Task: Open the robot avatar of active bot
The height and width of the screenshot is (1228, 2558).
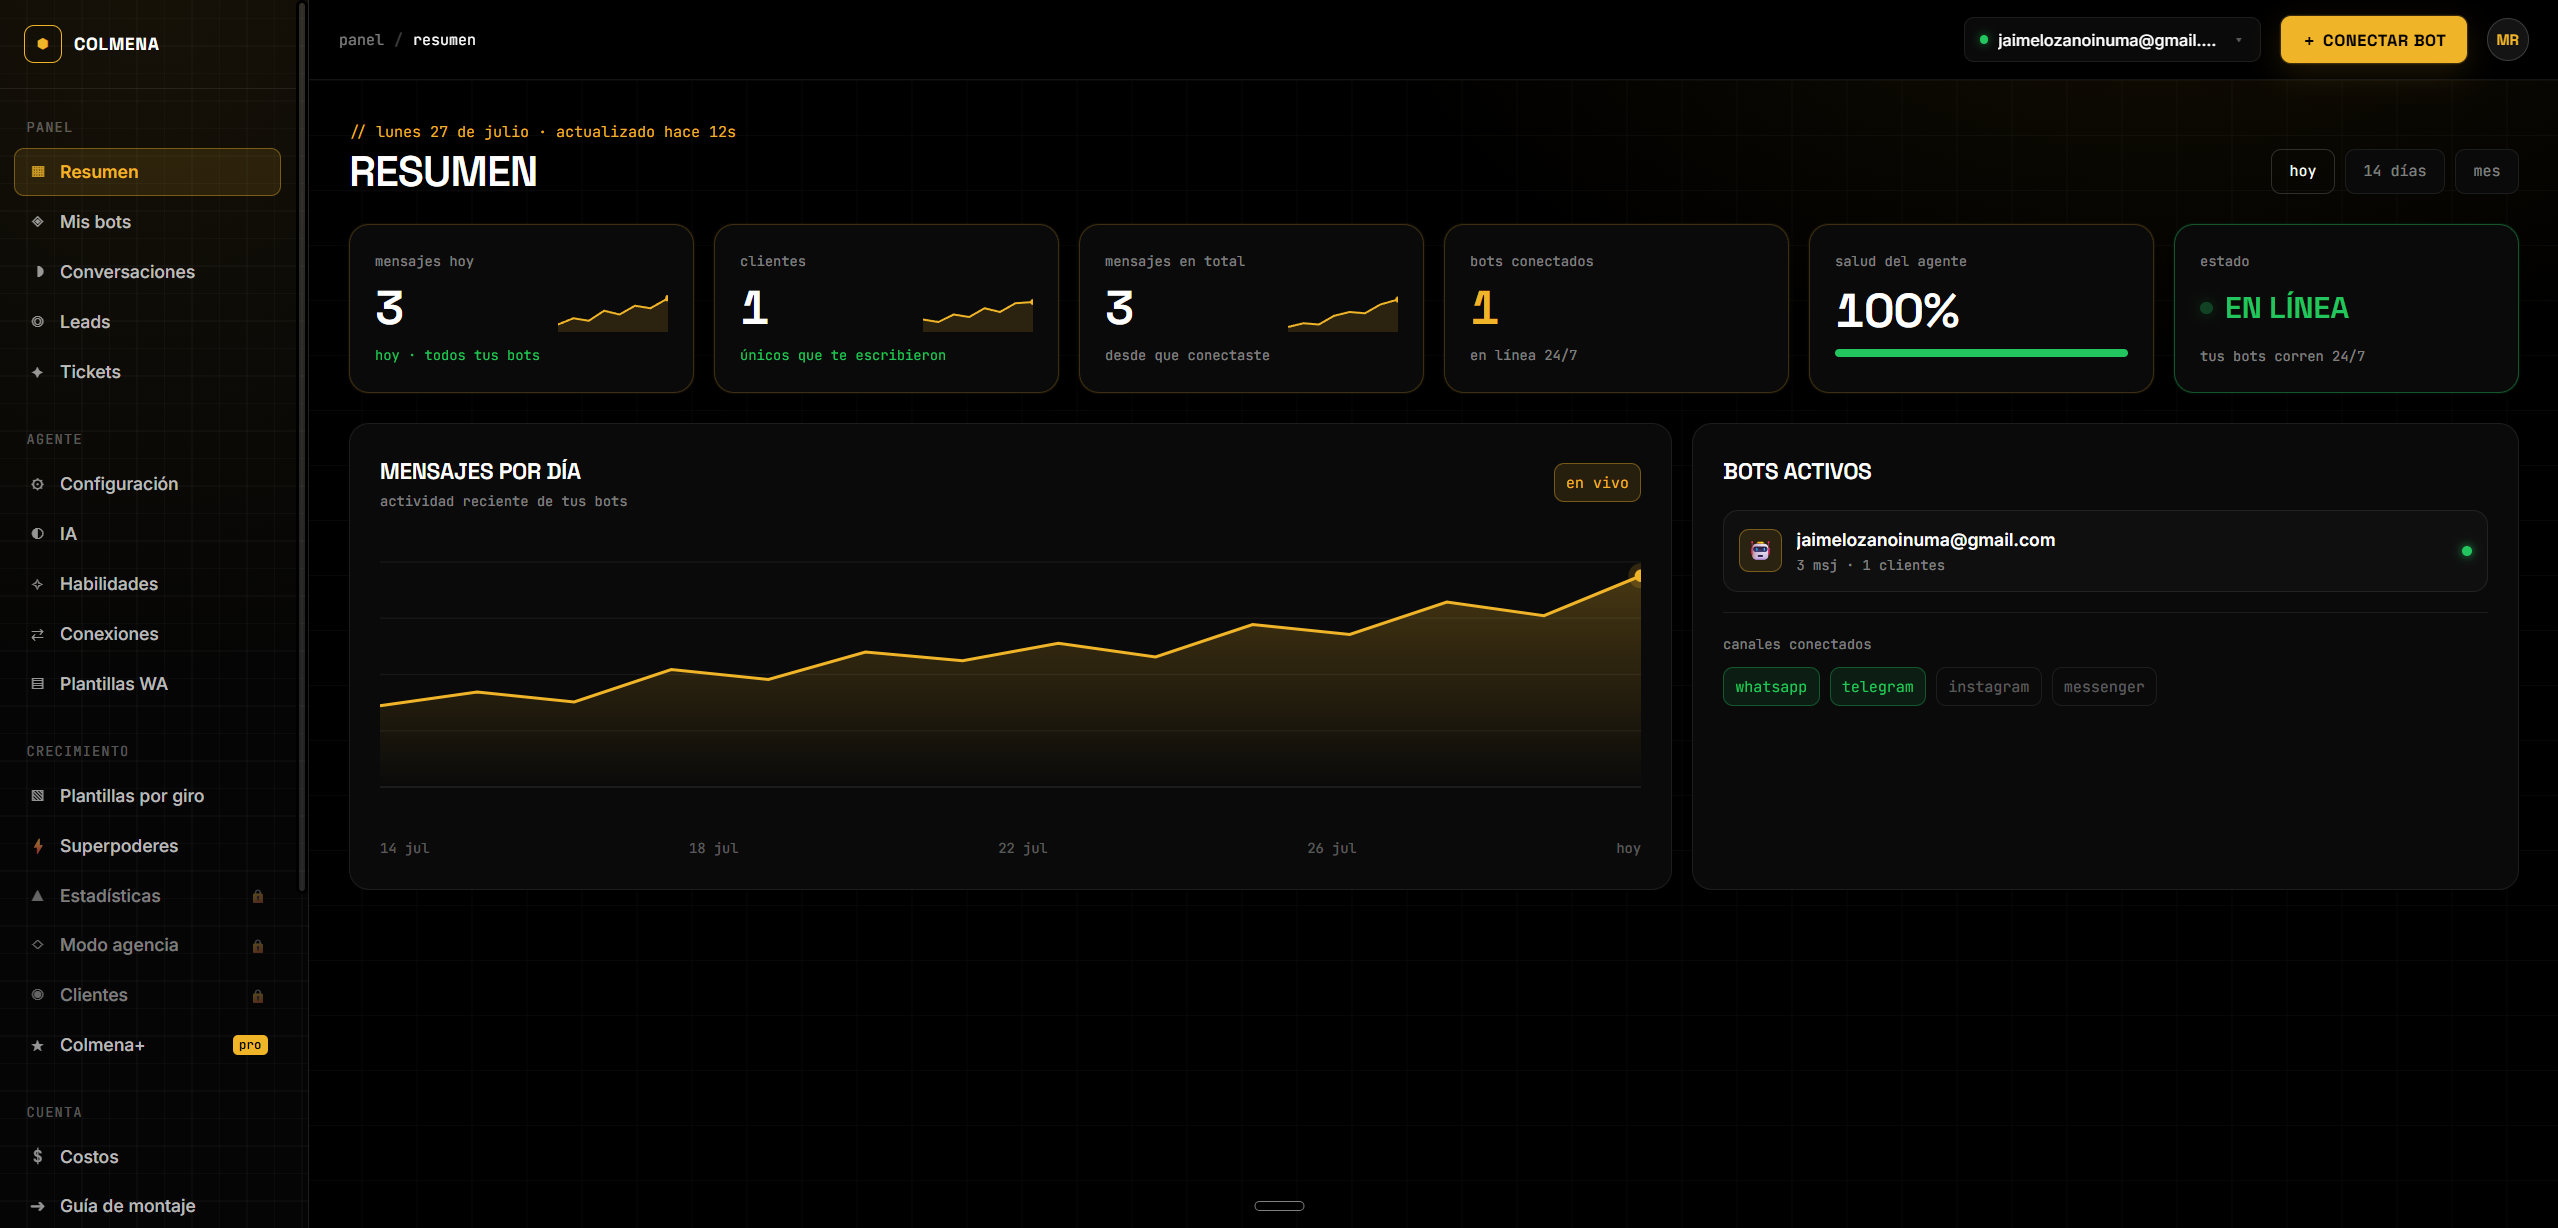Action: click(1760, 551)
